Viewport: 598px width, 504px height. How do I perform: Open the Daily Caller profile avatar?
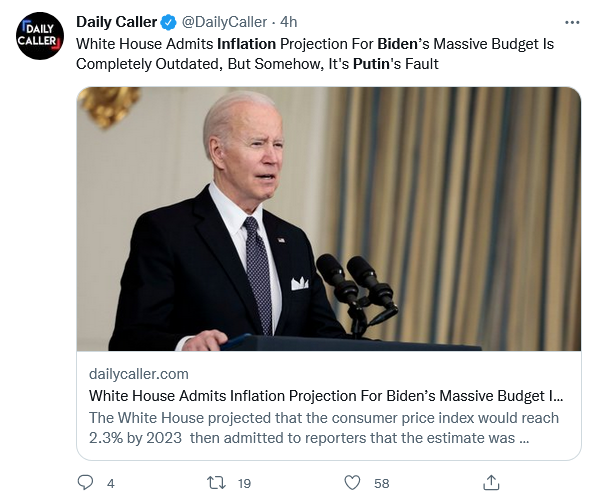[40, 36]
